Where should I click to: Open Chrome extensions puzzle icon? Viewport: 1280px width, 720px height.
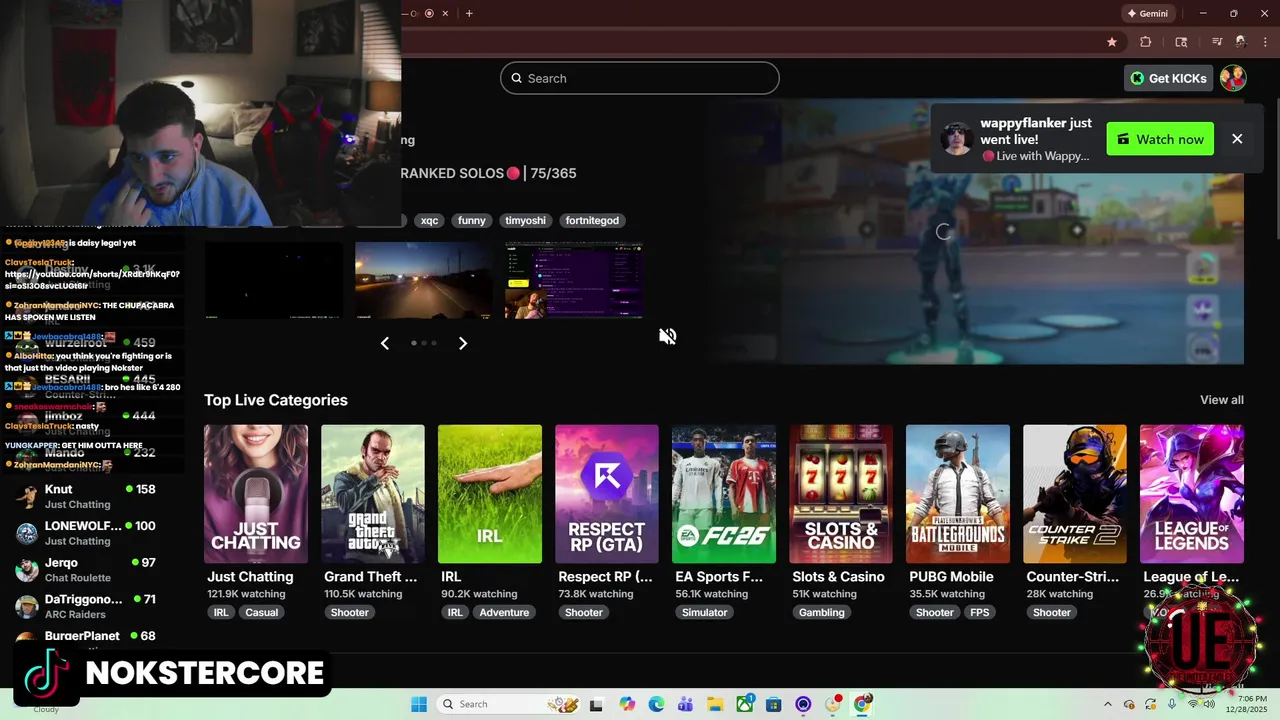pos(1146,42)
